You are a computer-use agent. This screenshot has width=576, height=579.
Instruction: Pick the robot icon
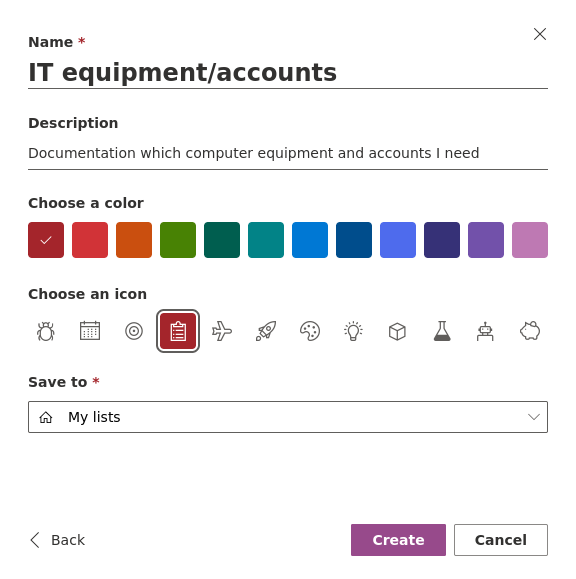pos(486,331)
